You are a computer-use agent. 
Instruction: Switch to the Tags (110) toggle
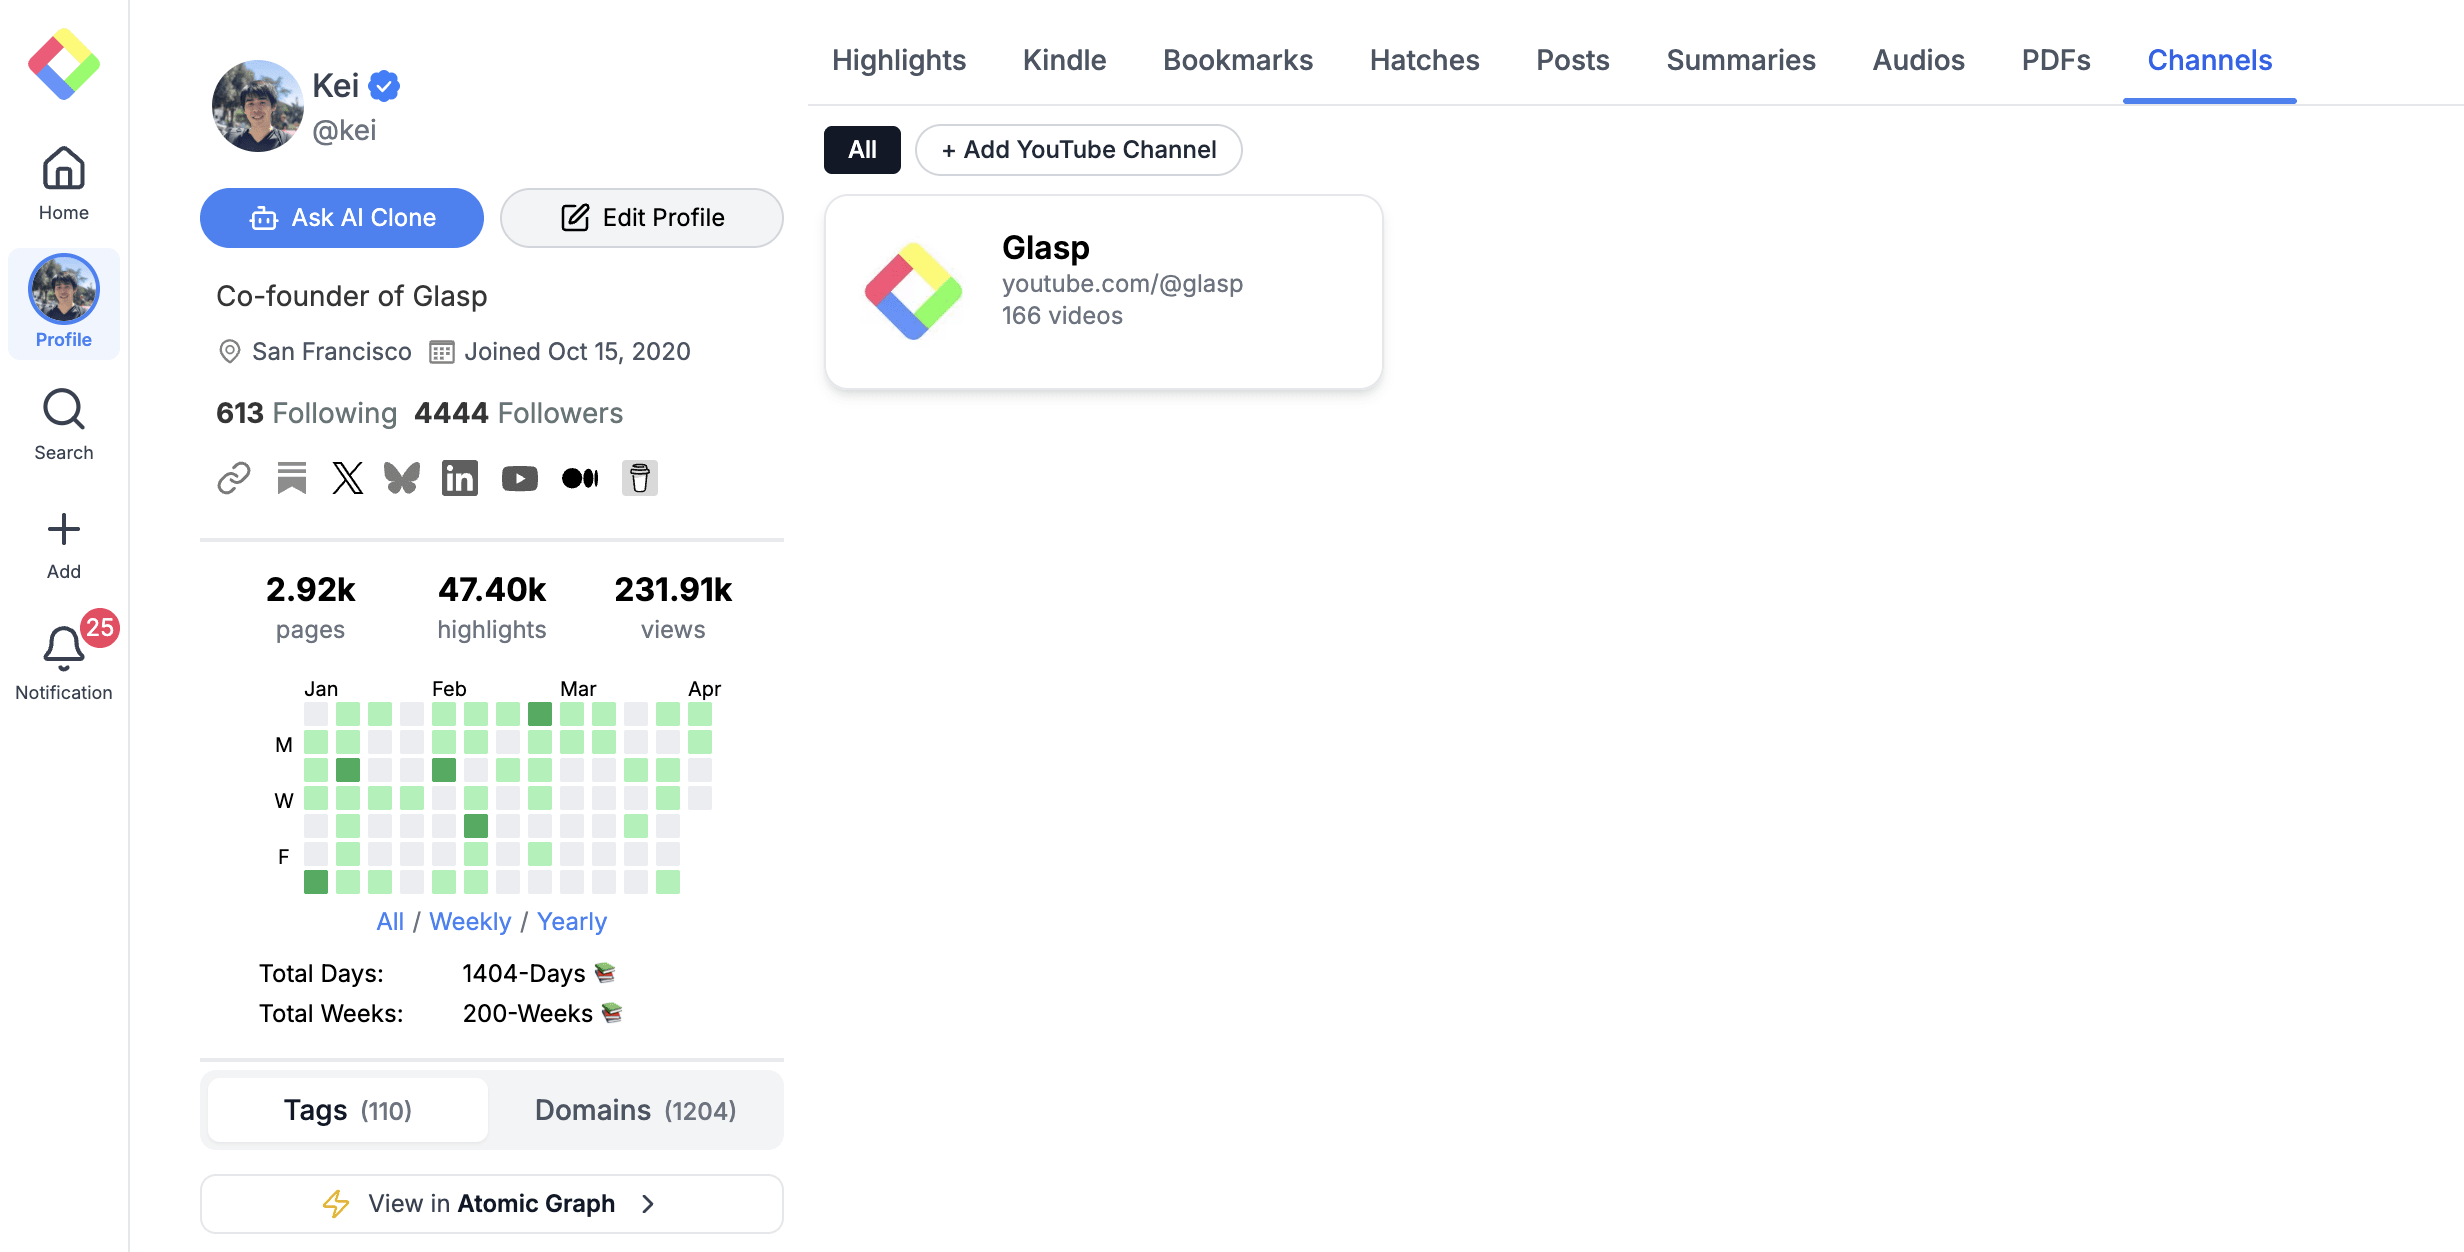point(347,1110)
